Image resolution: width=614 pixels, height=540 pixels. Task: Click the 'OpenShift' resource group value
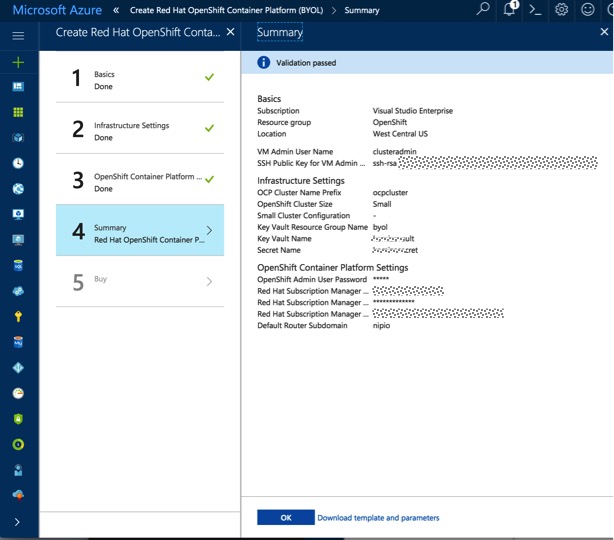click(x=390, y=122)
